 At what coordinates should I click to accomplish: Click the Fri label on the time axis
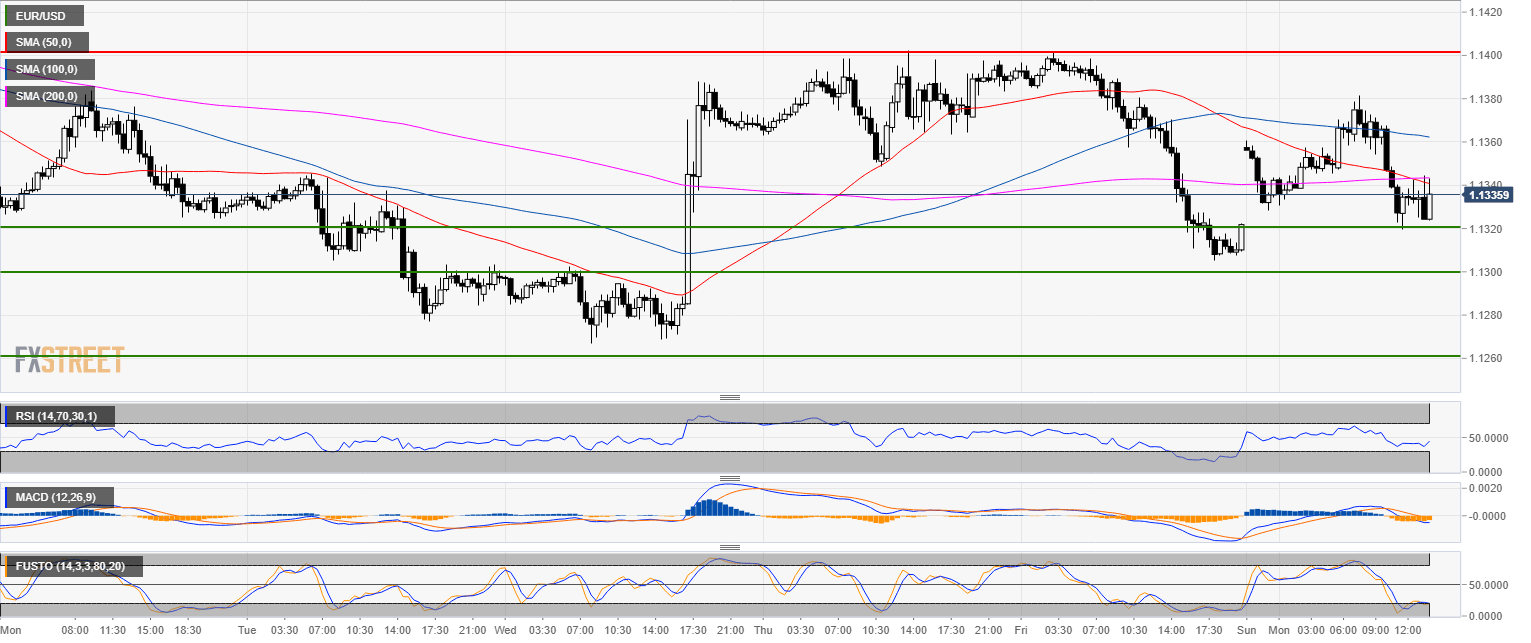coord(1021,631)
